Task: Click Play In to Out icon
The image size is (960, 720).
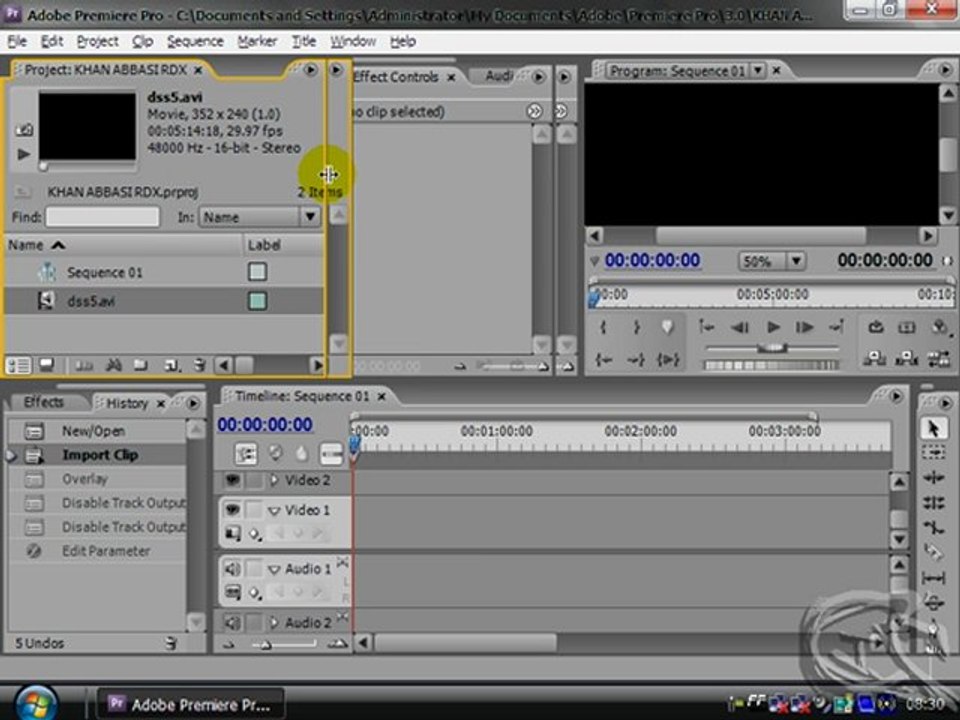Action: tap(667, 359)
